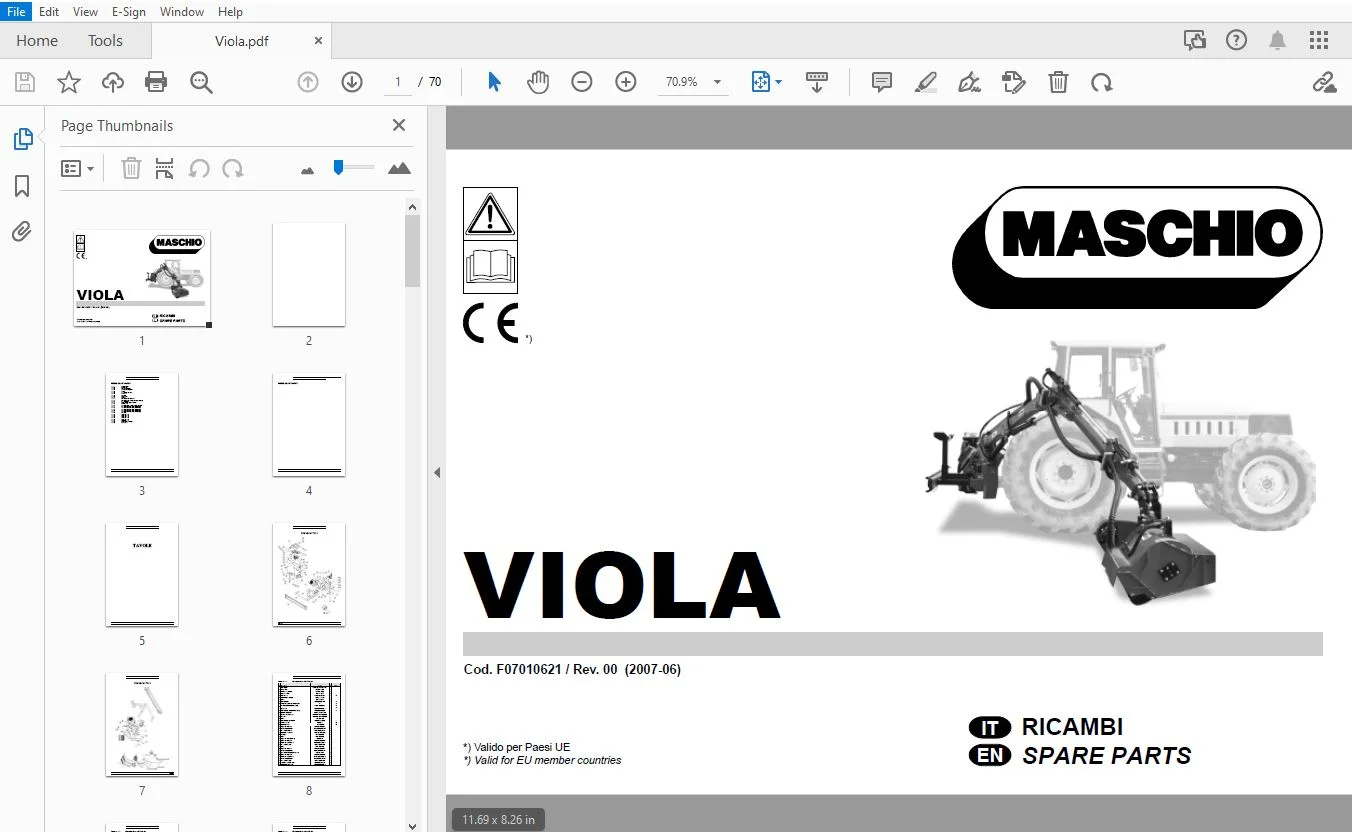1352x832 pixels.
Task: Activate the Hand pan tool
Action: point(538,82)
